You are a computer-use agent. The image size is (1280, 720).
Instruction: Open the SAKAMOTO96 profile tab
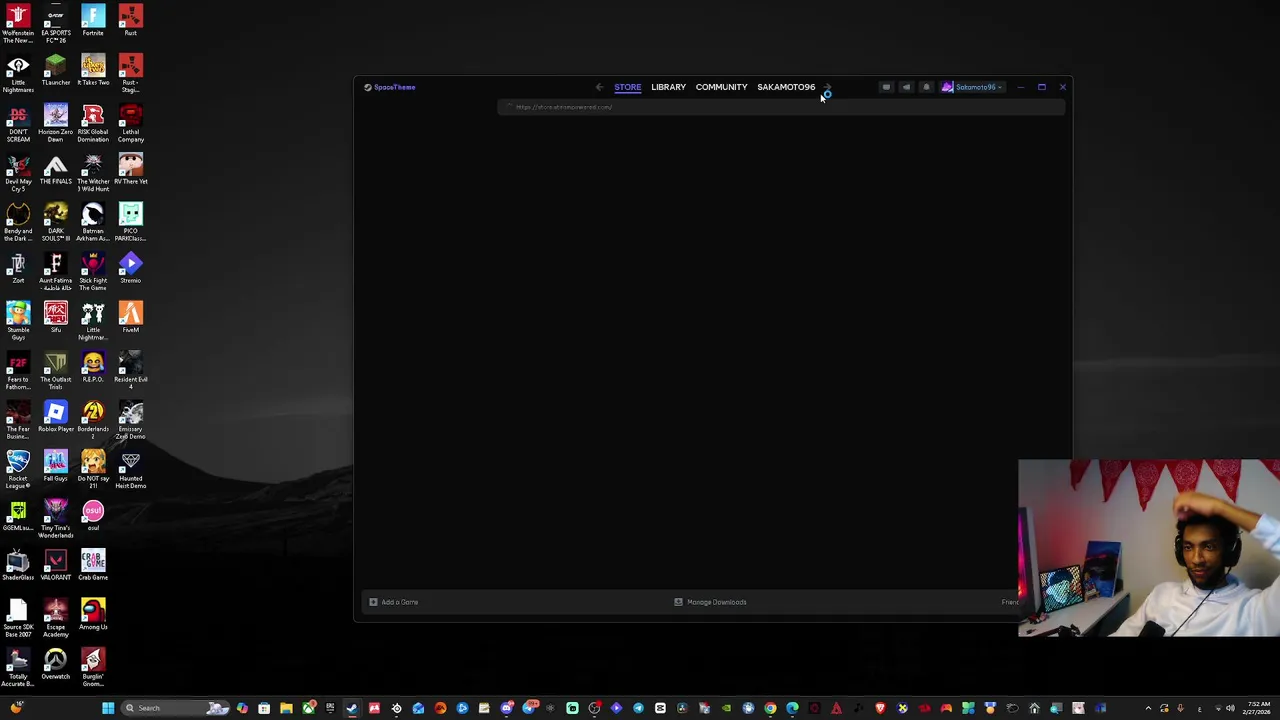(786, 87)
